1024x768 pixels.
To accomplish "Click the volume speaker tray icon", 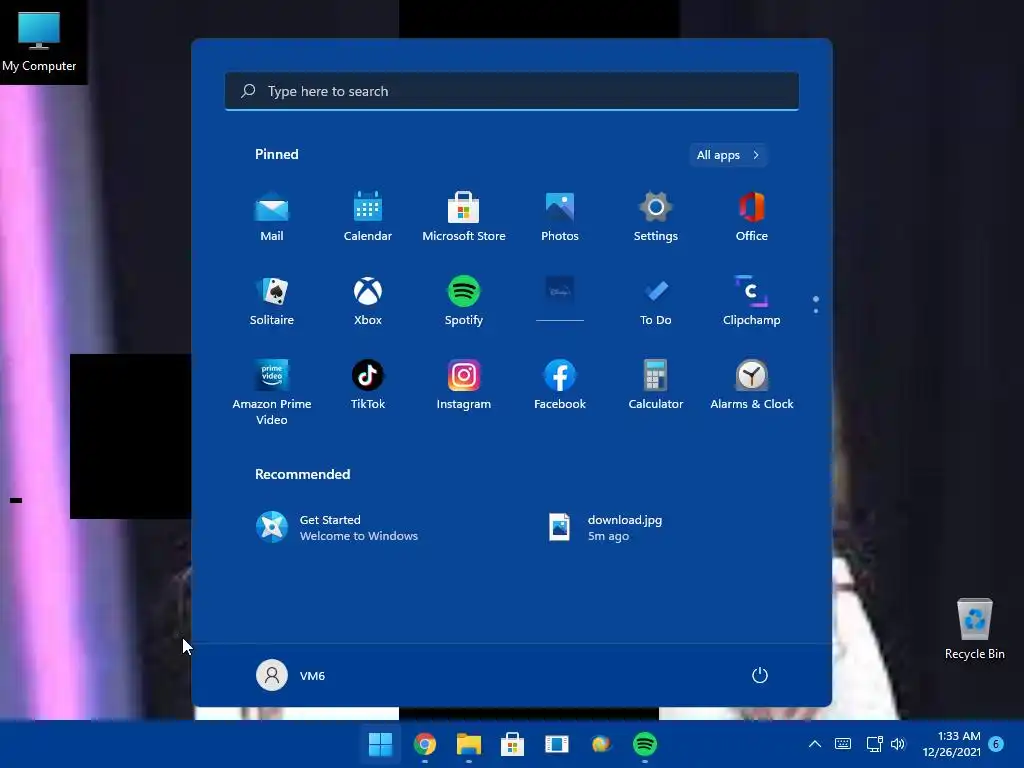I will click(898, 744).
